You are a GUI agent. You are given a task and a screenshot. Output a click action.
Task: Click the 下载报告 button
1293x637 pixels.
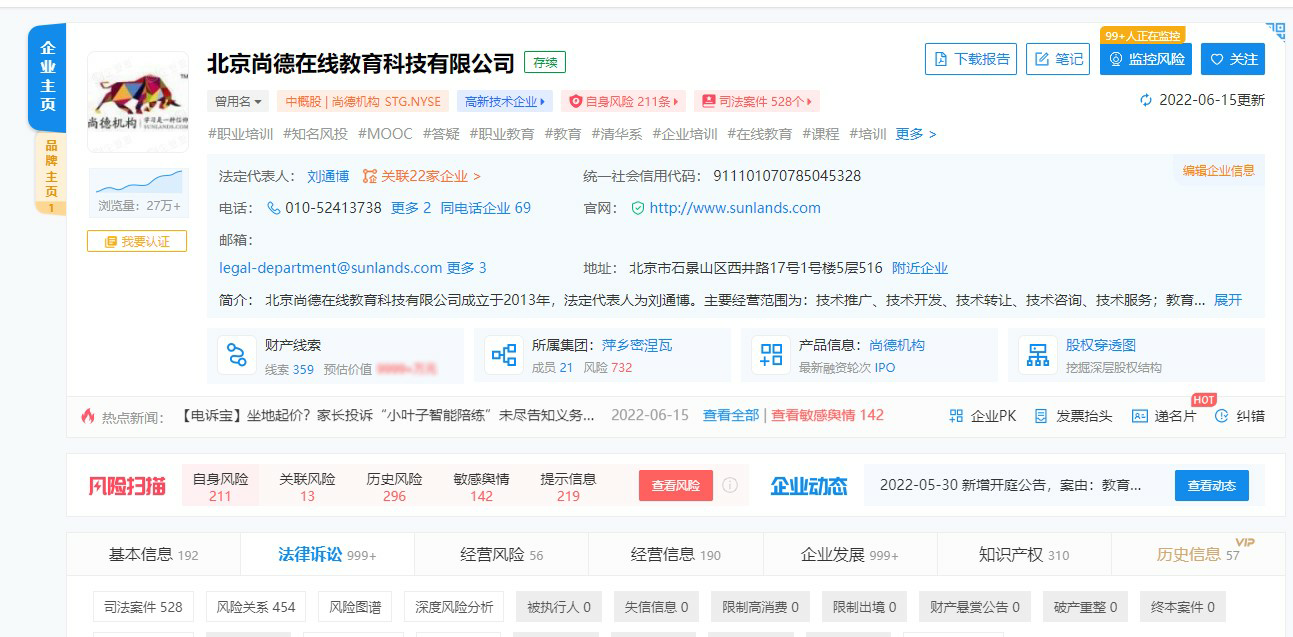click(970, 59)
